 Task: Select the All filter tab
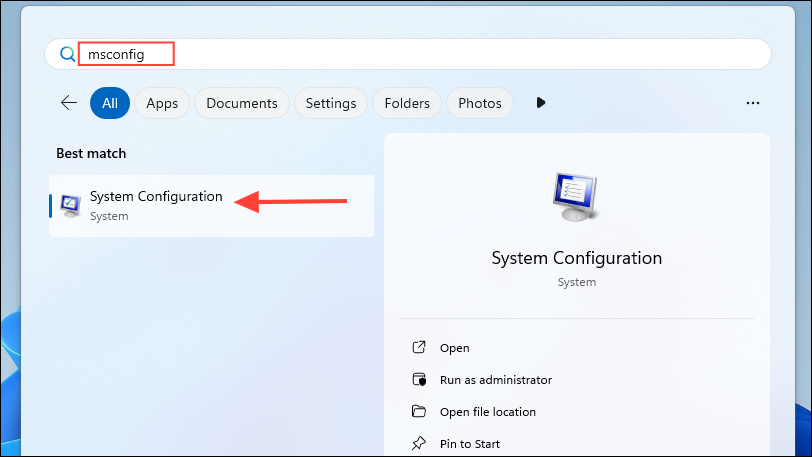pos(110,103)
